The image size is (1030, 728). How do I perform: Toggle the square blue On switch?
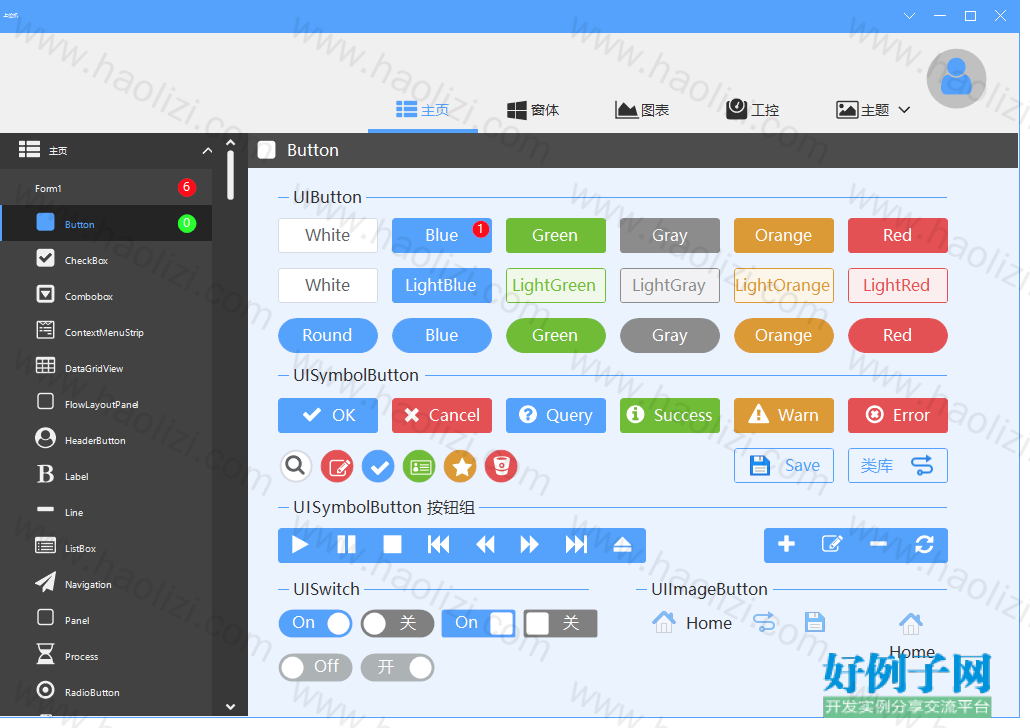click(x=479, y=623)
